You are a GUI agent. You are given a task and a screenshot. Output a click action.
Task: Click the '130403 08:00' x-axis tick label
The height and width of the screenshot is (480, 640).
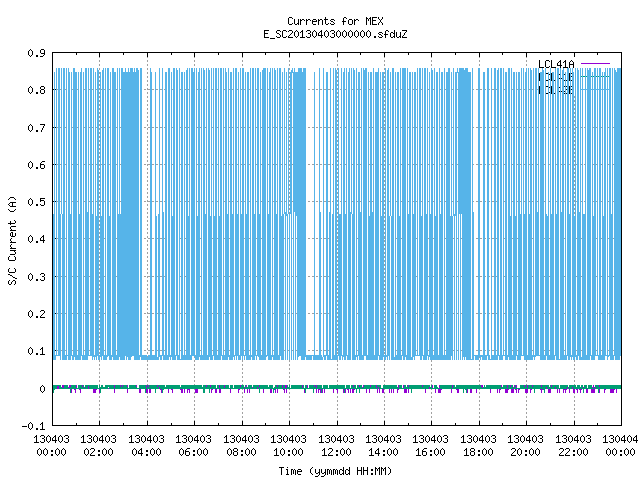[241, 446]
